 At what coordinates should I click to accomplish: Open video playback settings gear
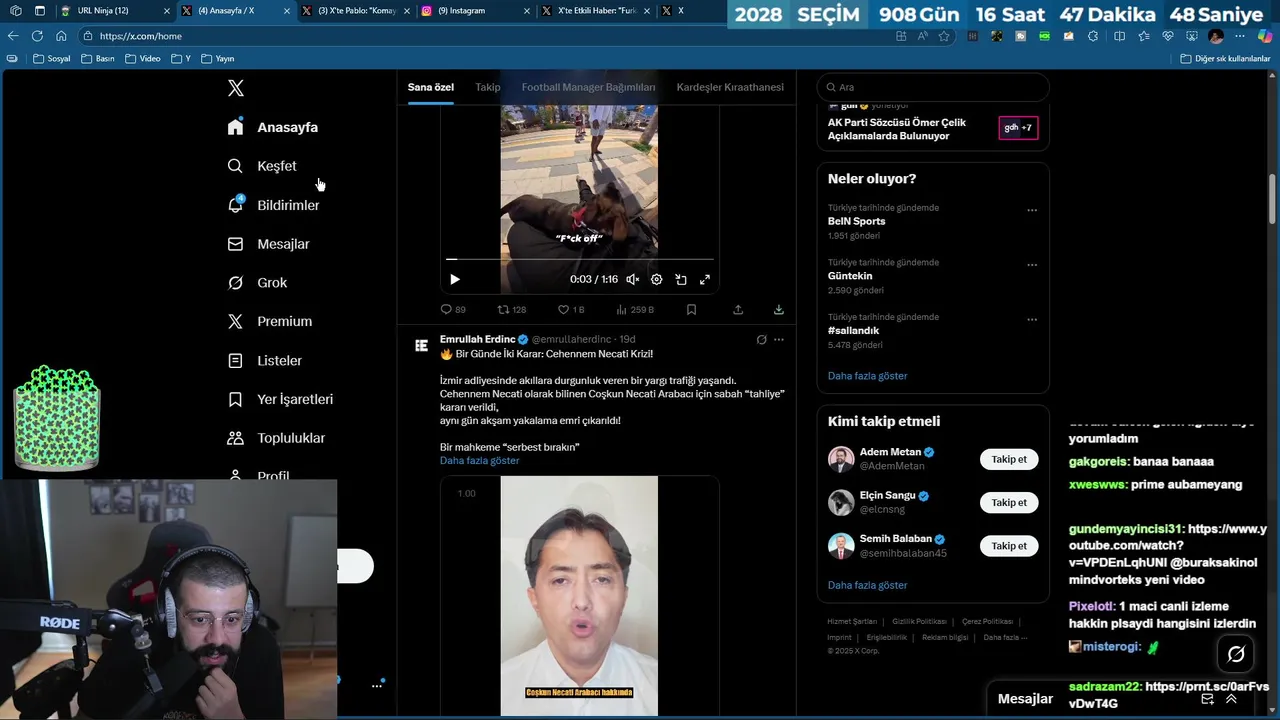pos(657,280)
